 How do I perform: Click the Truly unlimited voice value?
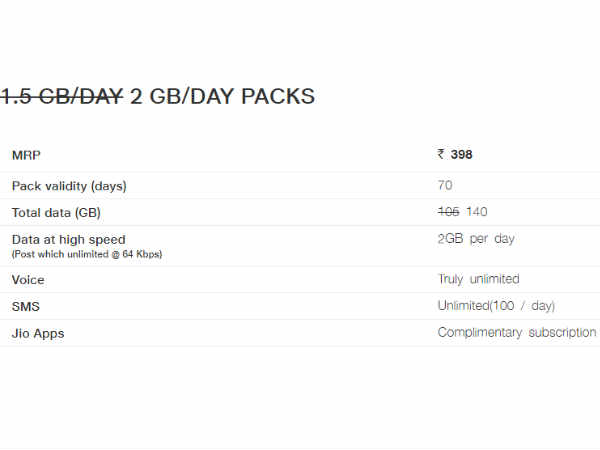pyautogui.click(x=479, y=279)
